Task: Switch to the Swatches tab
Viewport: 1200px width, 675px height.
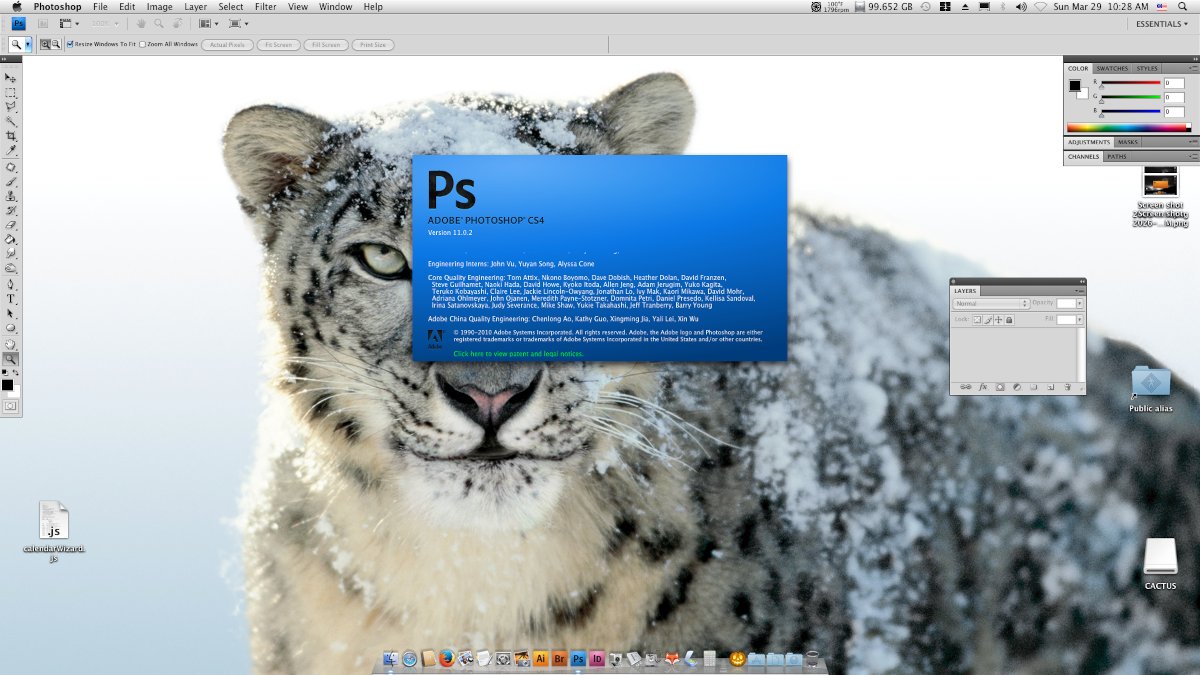Action: [1112, 68]
